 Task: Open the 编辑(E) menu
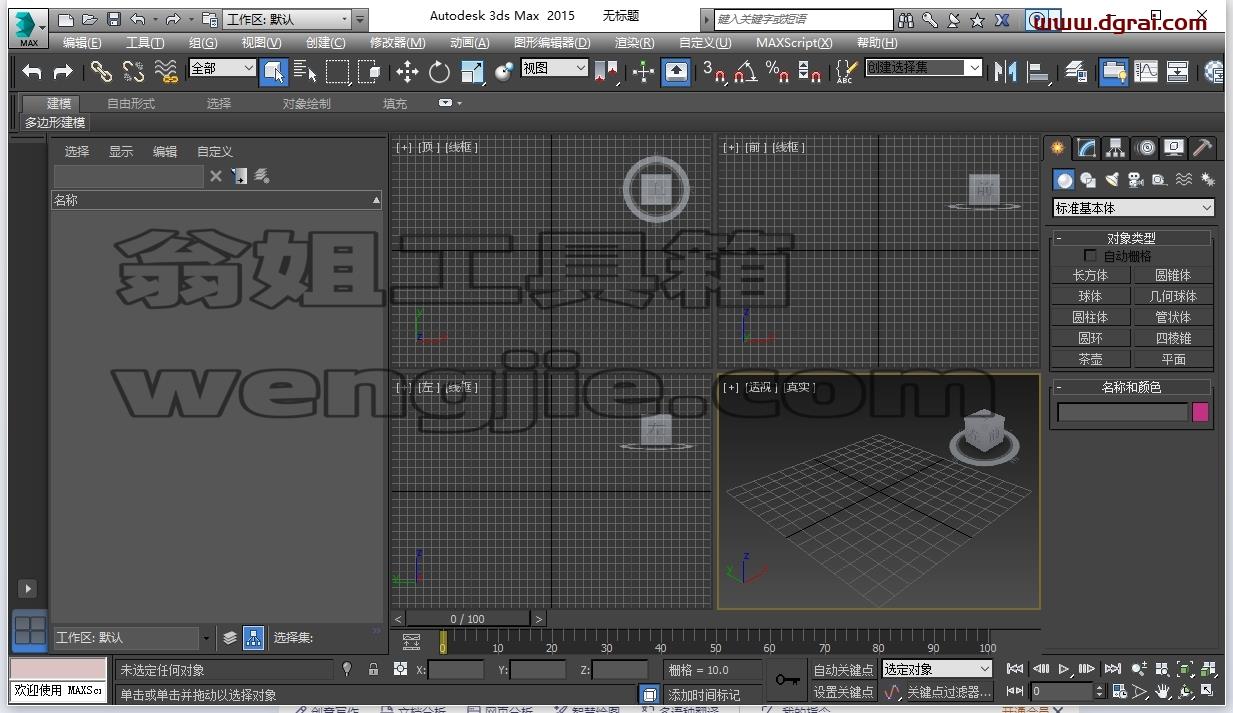tap(82, 42)
